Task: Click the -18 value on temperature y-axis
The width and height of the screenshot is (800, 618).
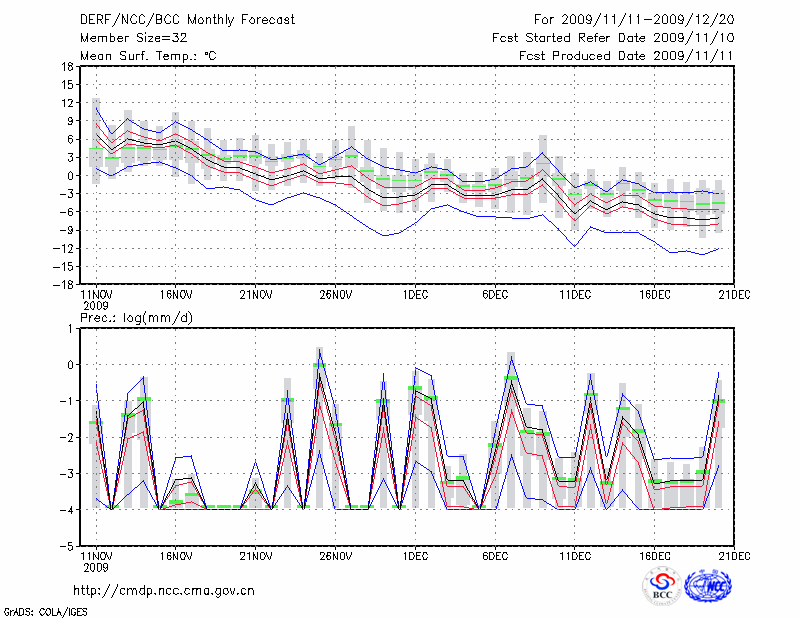Action: pos(63,284)
